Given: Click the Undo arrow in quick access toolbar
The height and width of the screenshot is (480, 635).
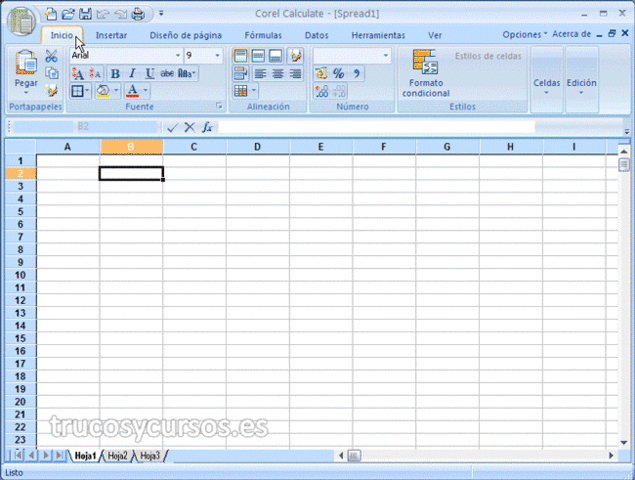Looking at the screenshot, I should 103,14.
